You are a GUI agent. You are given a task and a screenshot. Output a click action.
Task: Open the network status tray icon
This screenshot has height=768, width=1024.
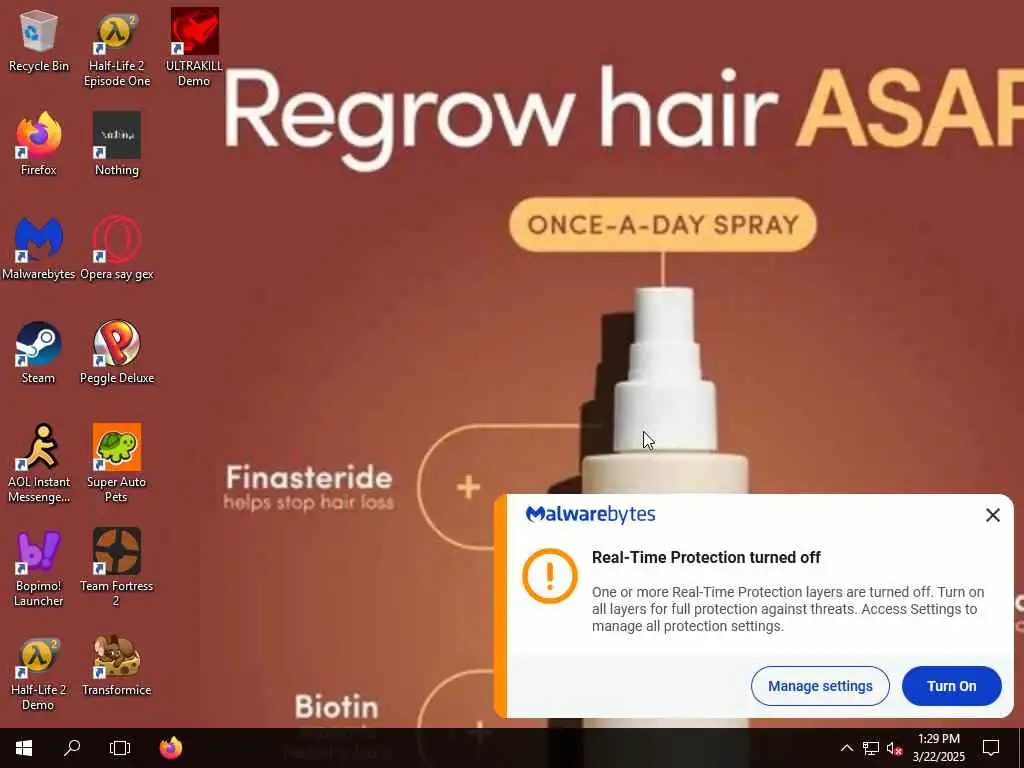point(871,748)
